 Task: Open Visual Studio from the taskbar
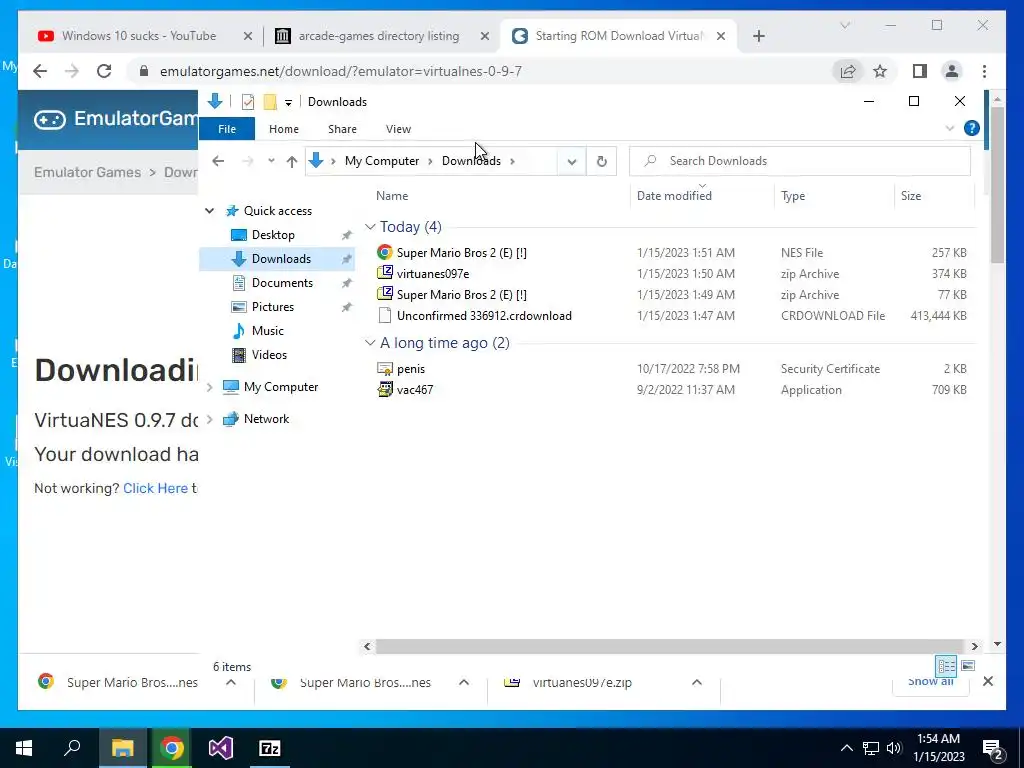[x=221, y=748]
